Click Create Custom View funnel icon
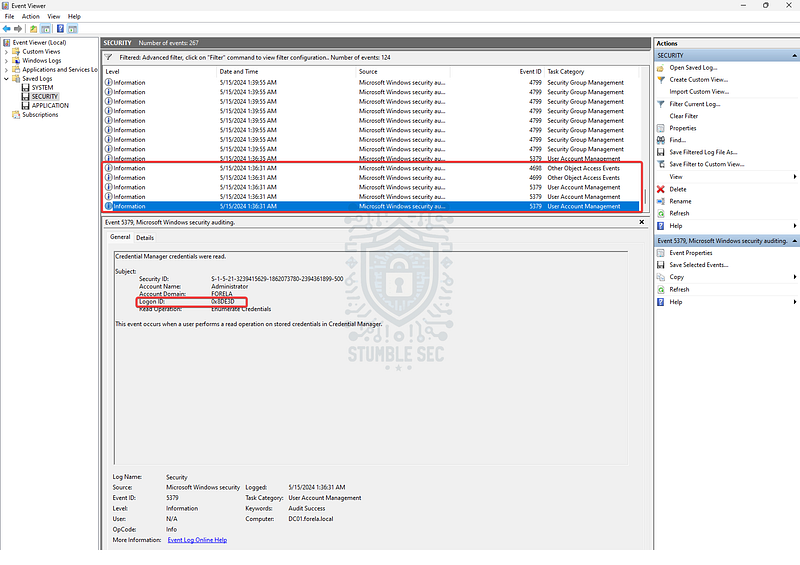This screenshot has height=565, width=800. (x=661, y=80)
